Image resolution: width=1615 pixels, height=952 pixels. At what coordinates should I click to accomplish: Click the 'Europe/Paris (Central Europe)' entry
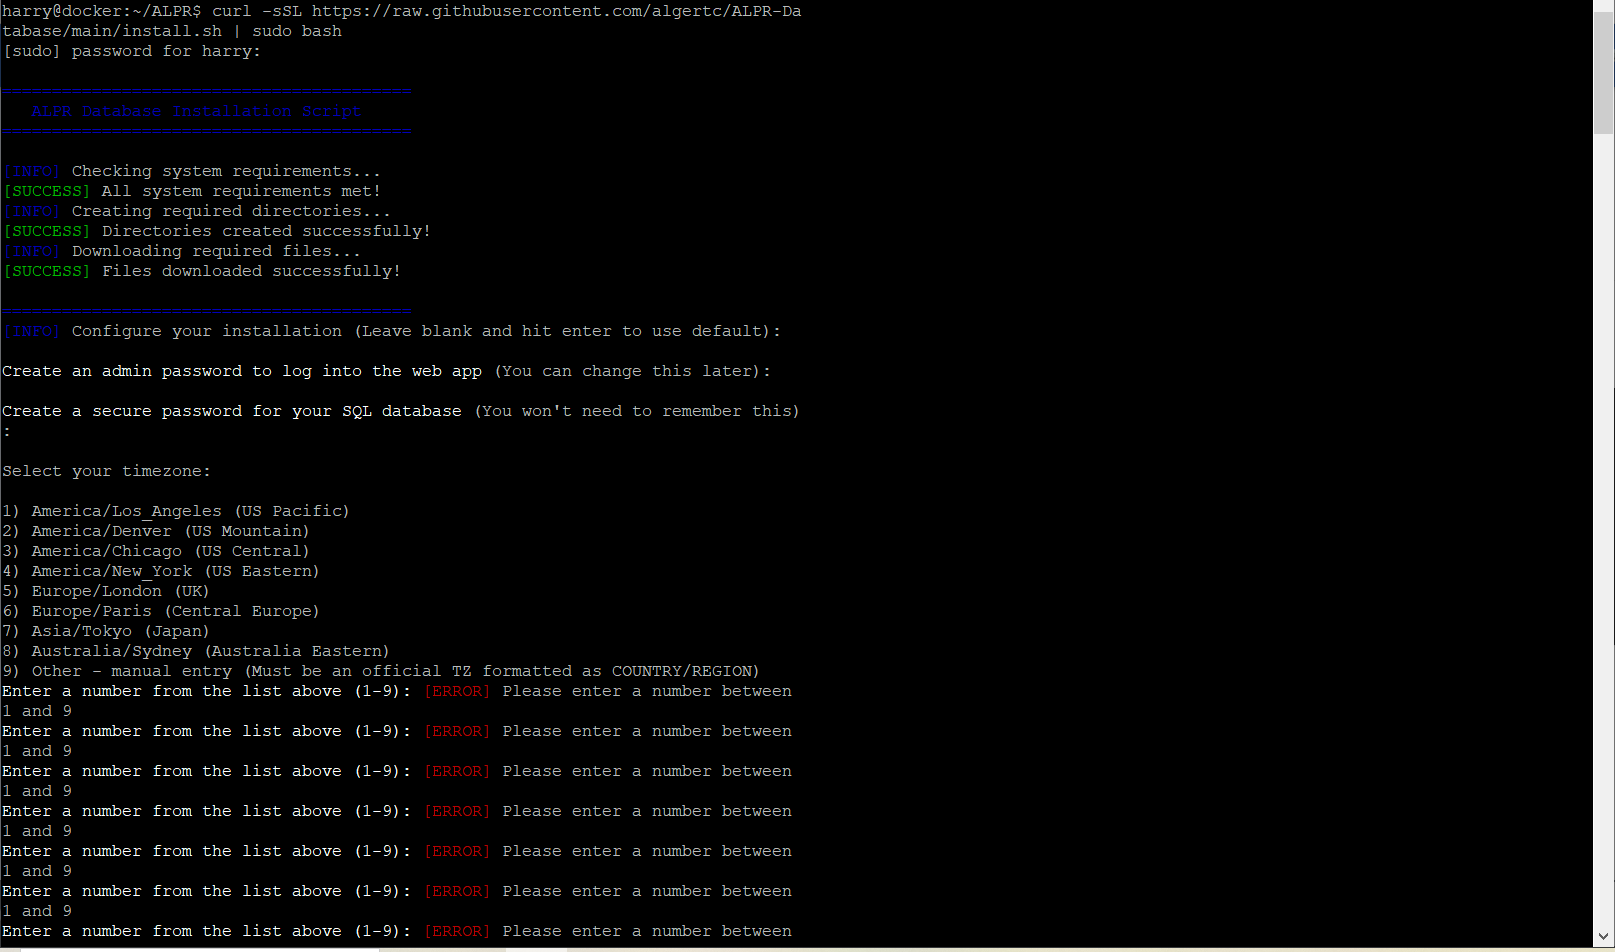(175, 611)
